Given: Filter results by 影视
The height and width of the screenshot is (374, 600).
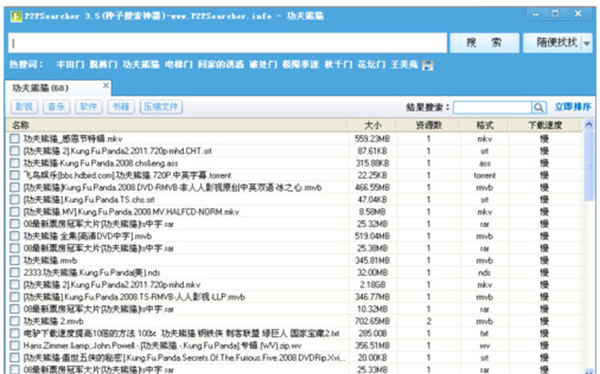Looking at the screenshot, I should coord(24,107).
